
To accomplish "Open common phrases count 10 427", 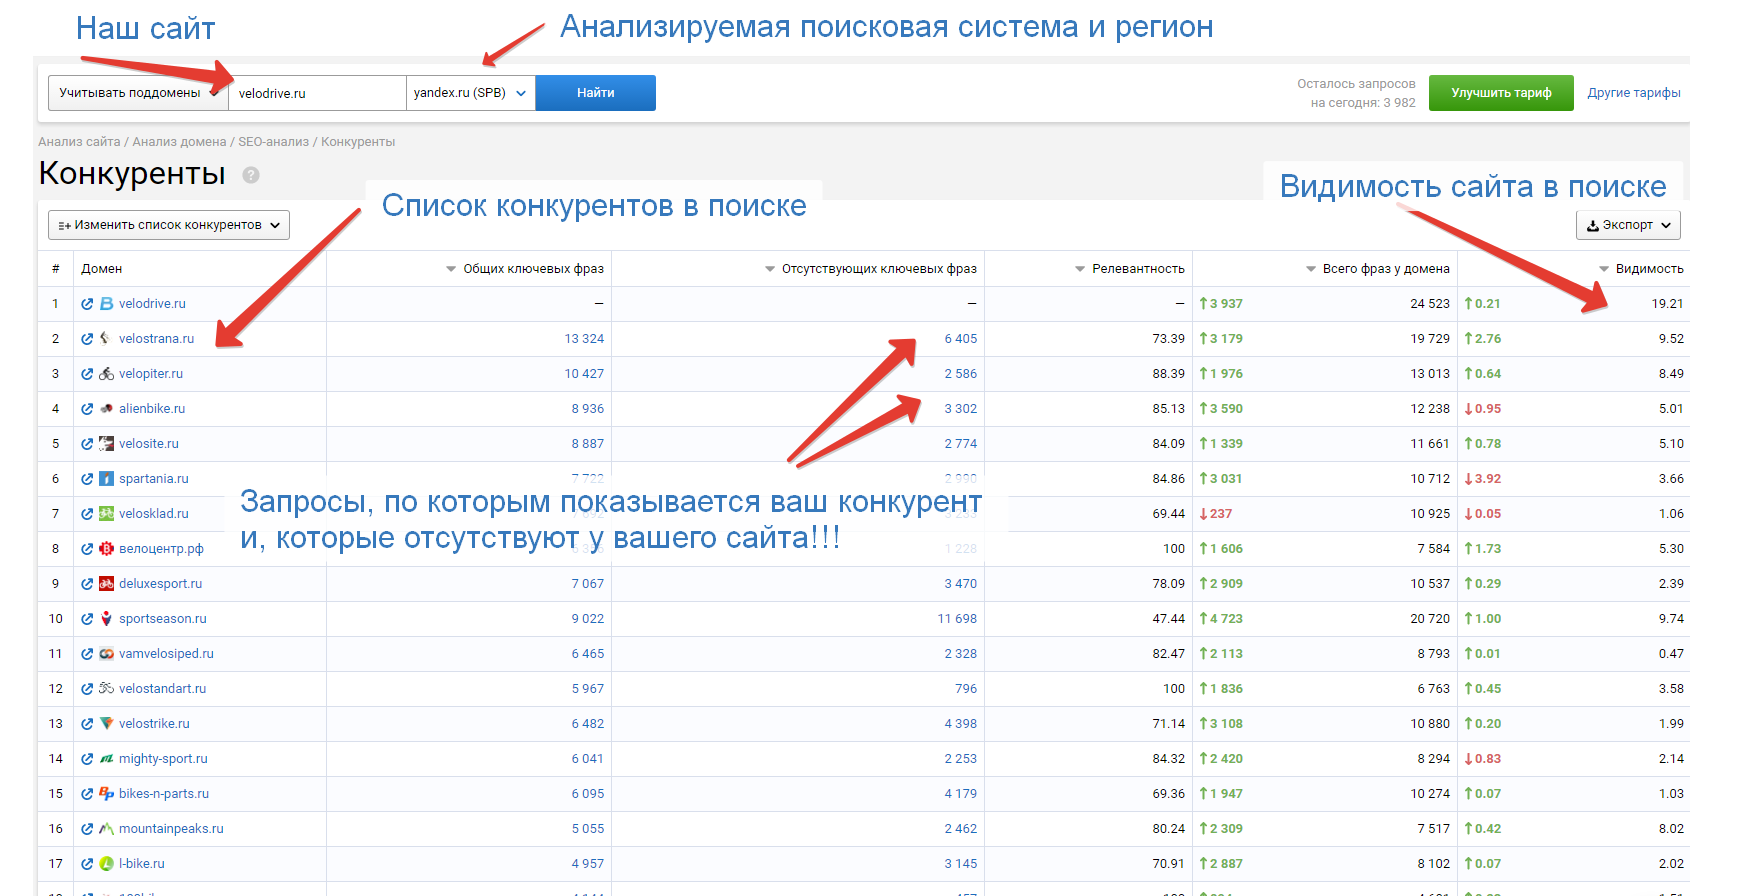I will click(x=584, y=374).
